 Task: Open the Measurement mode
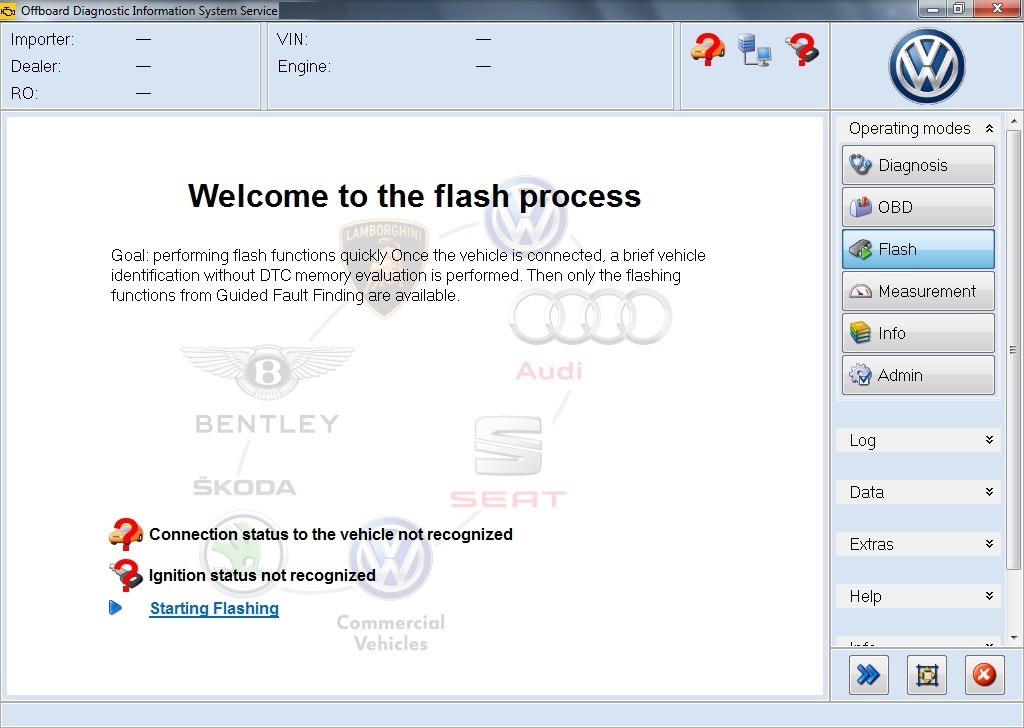pyautogui.click(x=918, y=291)
